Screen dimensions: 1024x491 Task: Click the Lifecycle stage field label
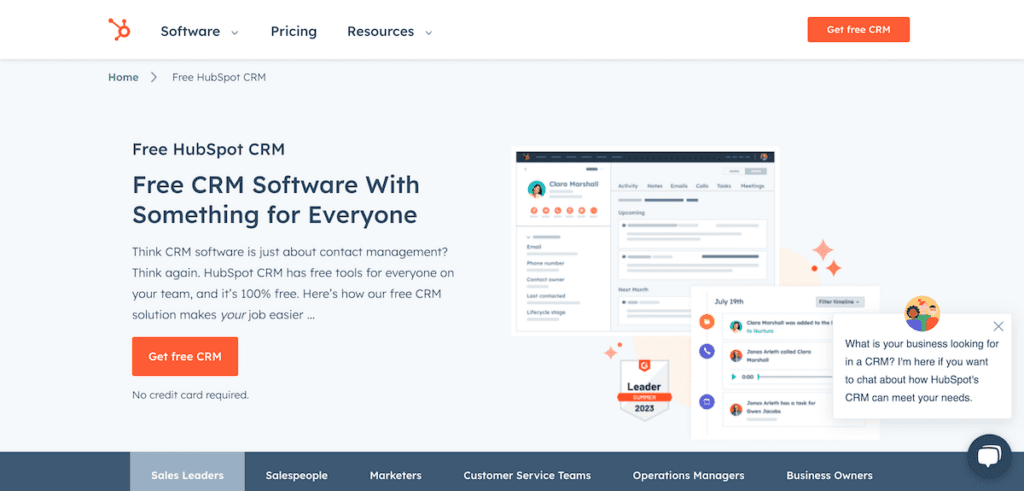546,312
